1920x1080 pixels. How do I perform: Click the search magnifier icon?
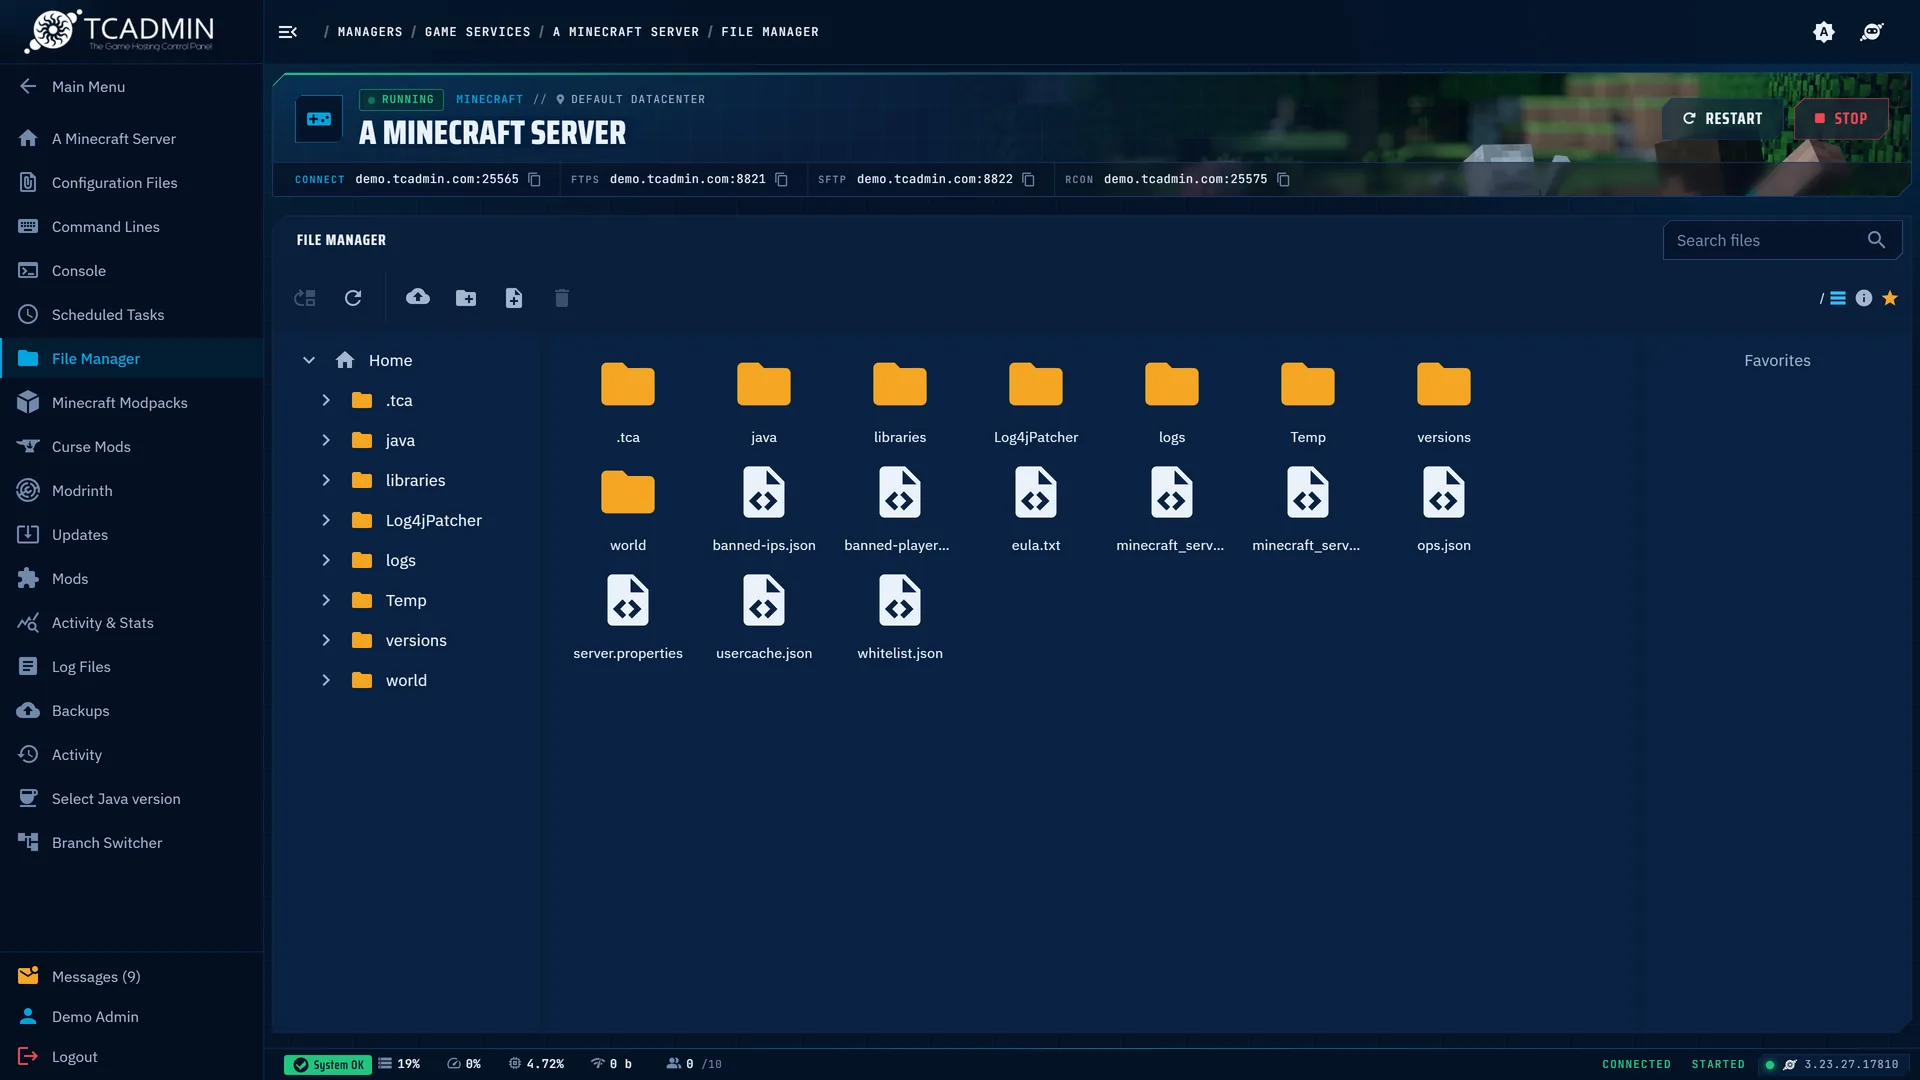click(x=1876, y=240)
